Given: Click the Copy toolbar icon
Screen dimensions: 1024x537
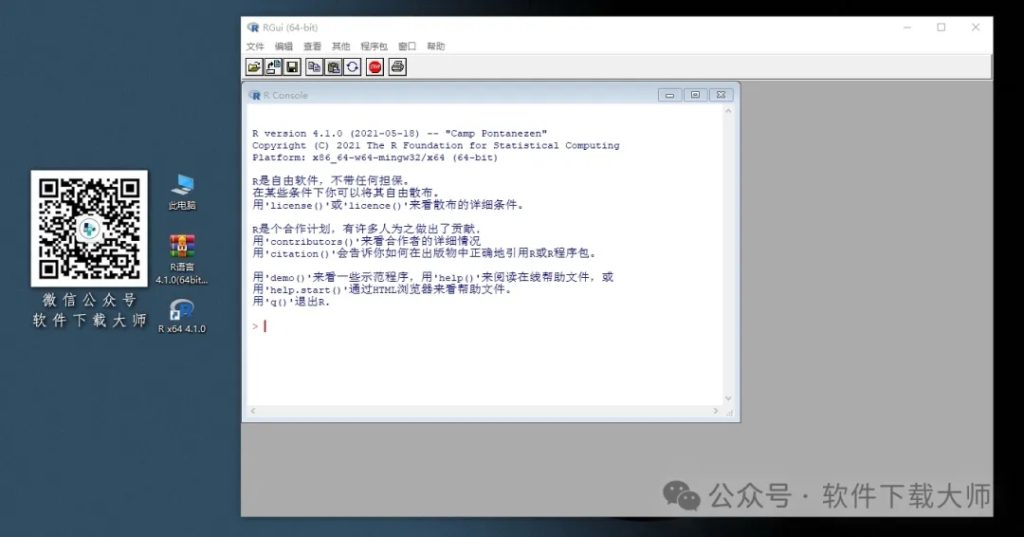Looking at the screenshot, I should tap(314, 67).
